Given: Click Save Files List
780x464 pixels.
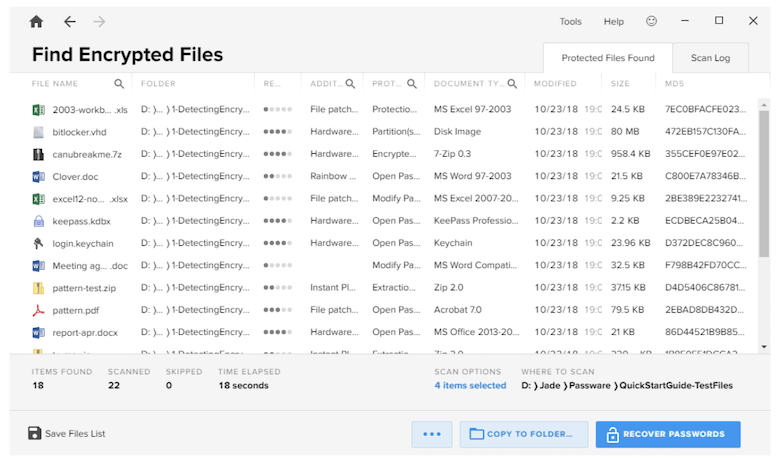Looking at the screenshot, I should coord(75,434).
